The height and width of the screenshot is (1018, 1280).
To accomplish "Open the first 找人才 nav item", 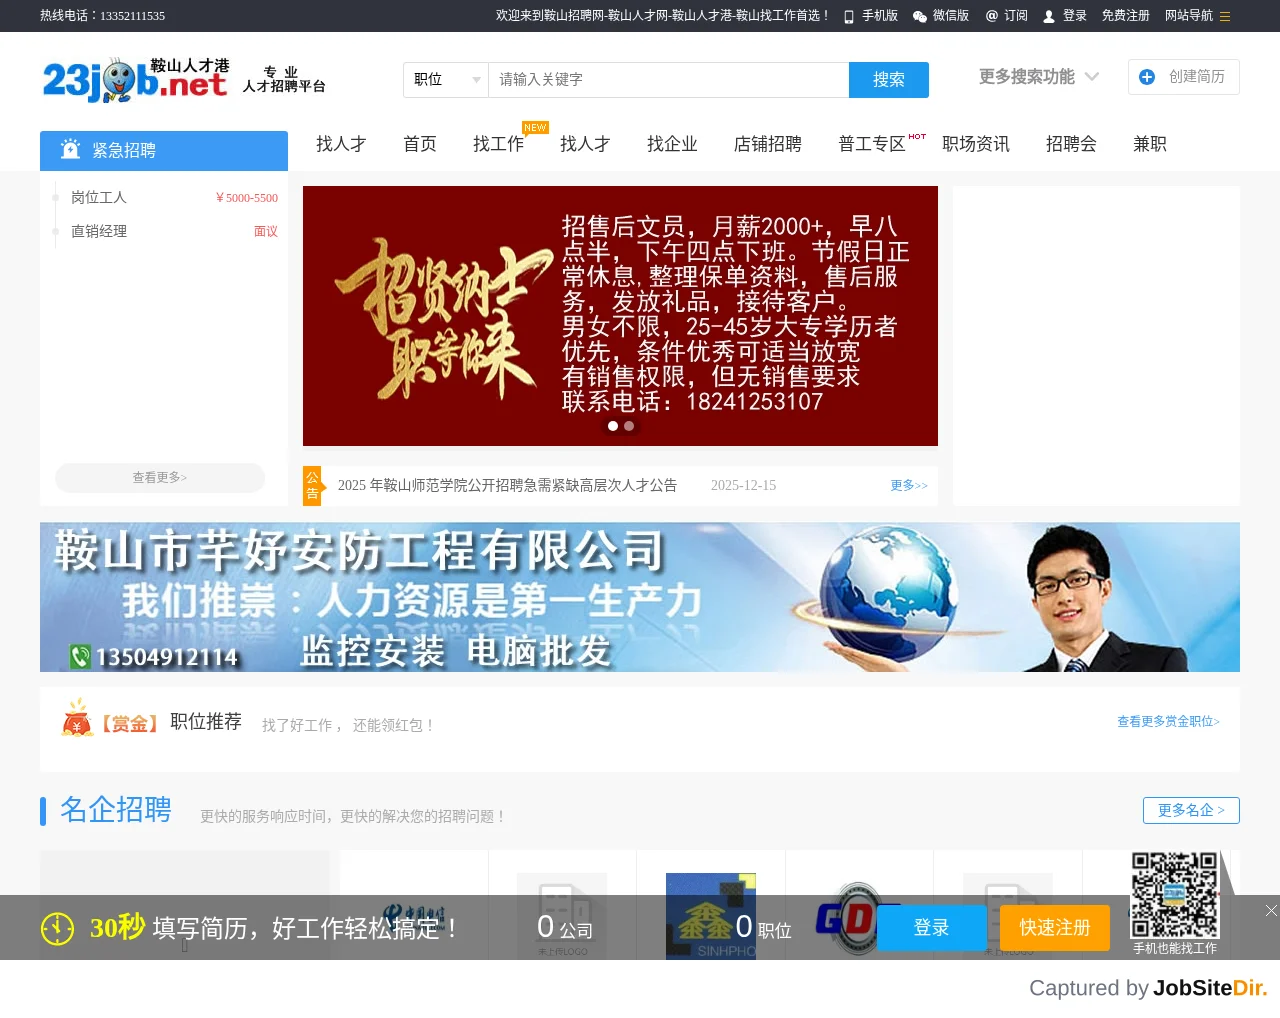I will pos(341,144).
